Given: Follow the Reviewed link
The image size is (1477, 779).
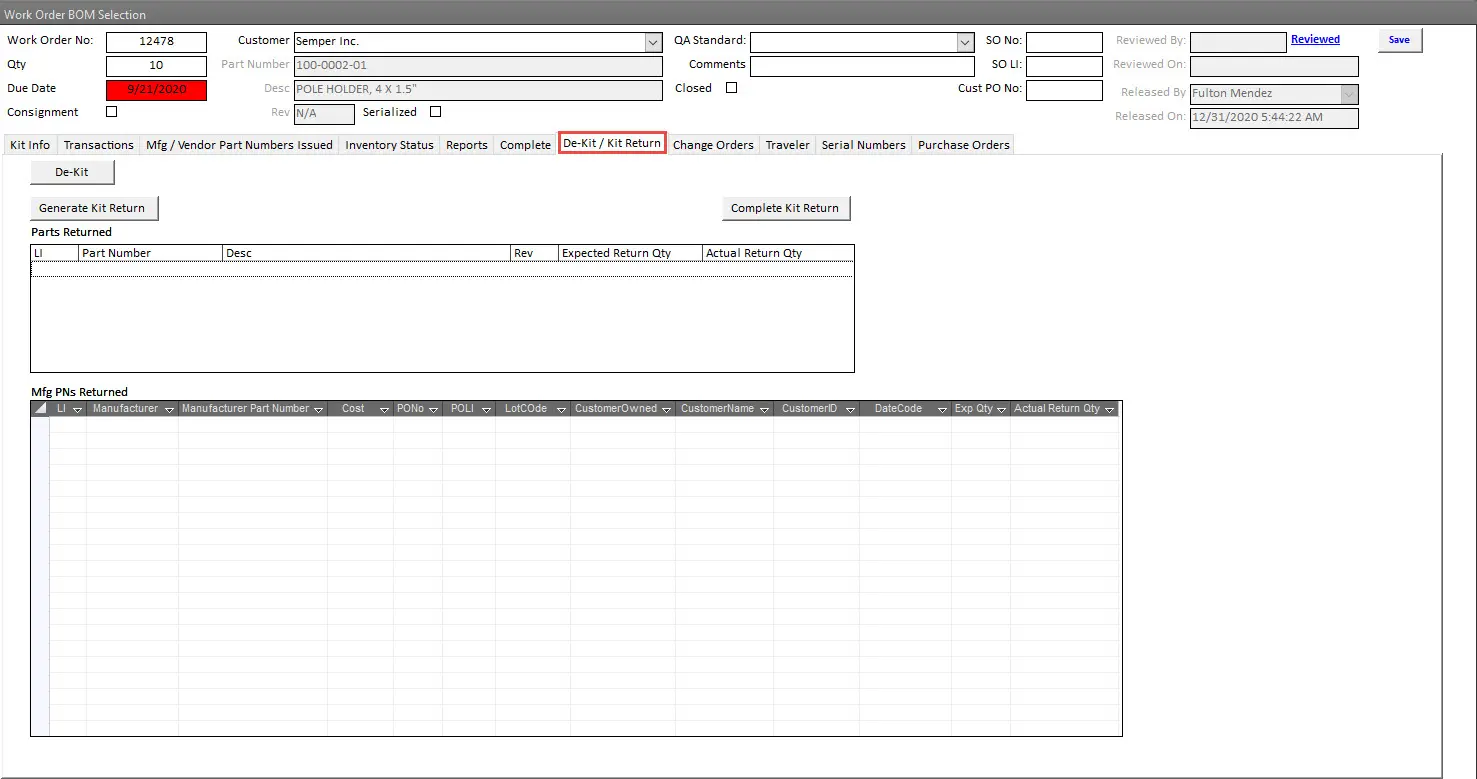Looking at the screenshot, I should (x=1315, y=40).
